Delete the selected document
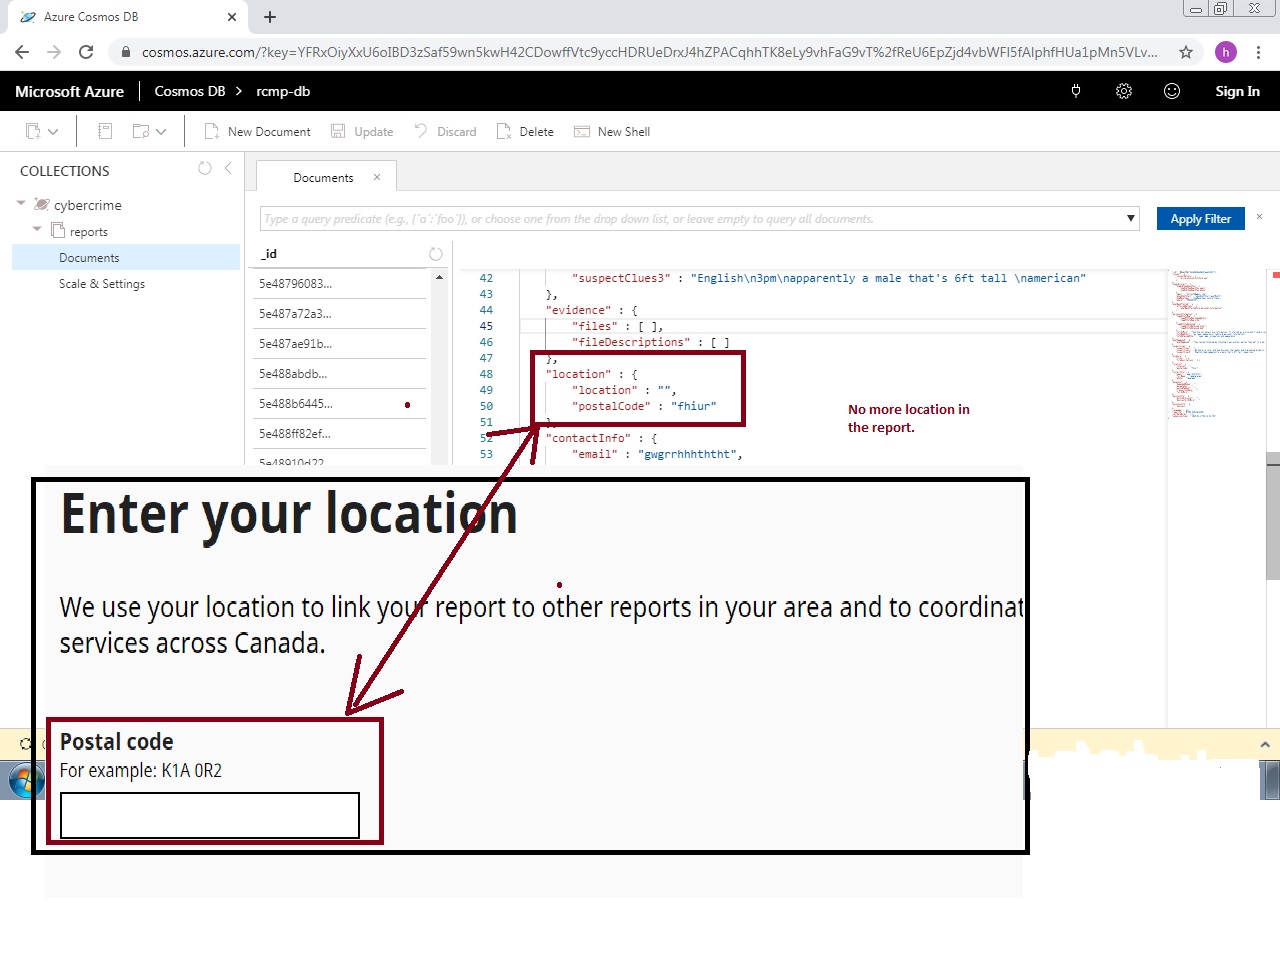 pos(525,131)
